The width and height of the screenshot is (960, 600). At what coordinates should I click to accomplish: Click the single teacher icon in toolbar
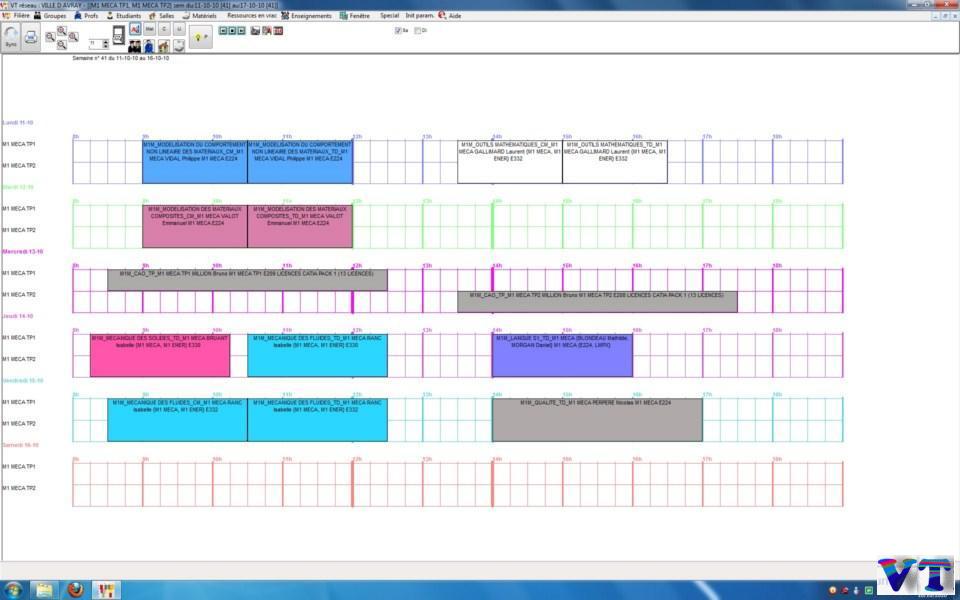[x=148, y=46]
